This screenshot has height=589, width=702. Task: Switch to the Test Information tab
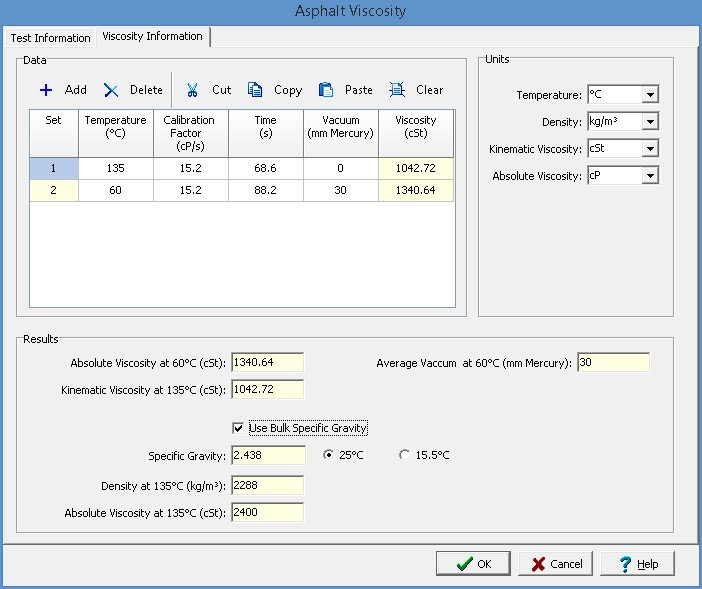[x=50, y=38]
